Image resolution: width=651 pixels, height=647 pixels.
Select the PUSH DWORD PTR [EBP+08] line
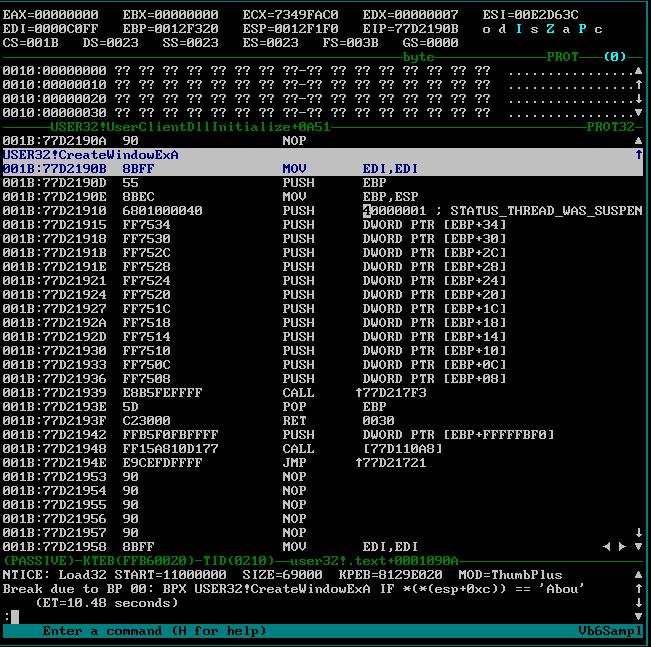click(x=323, y=379)
